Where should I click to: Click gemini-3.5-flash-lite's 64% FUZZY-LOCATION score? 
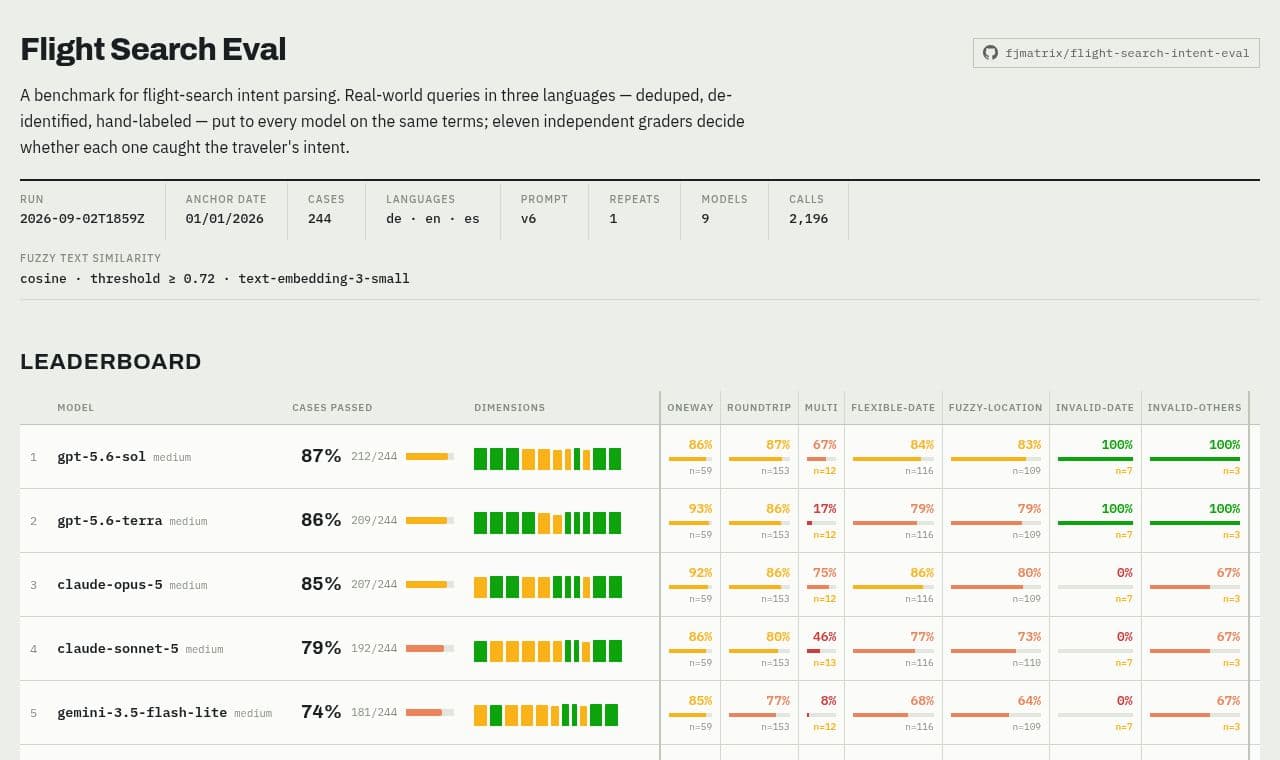coord(1029,701)
